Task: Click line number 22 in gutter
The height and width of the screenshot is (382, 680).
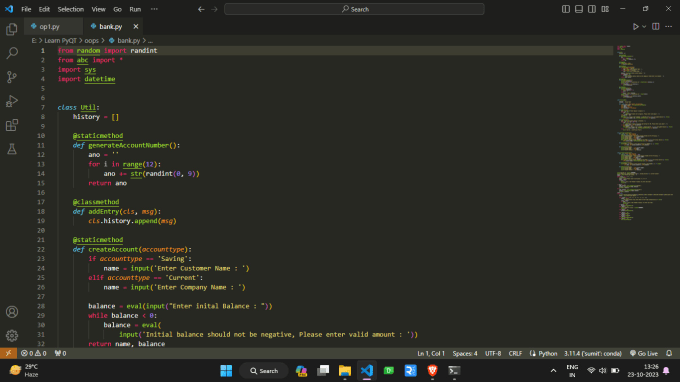Action: point(41,249)
